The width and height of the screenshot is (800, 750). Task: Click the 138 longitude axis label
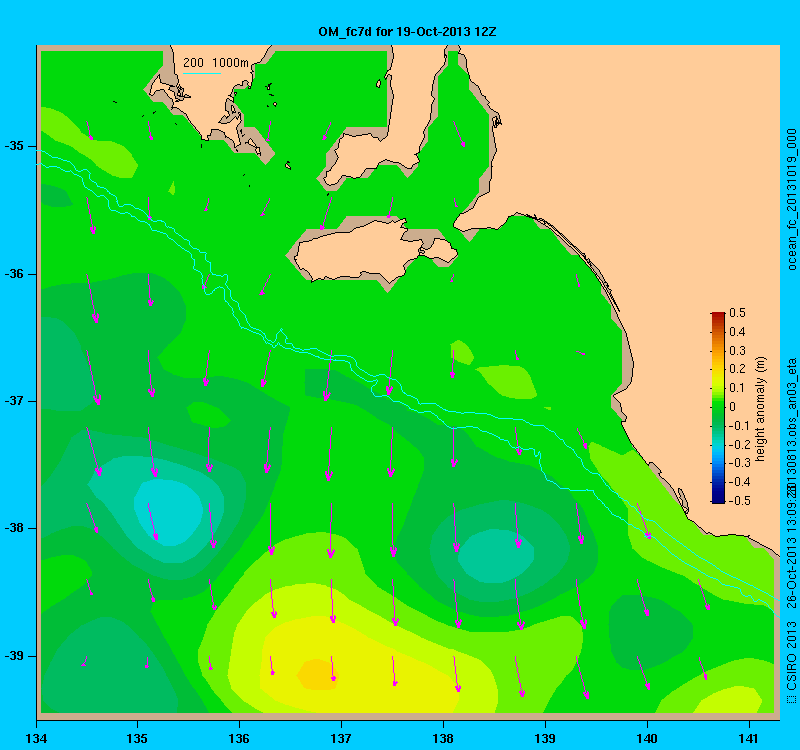coord(443,738)
